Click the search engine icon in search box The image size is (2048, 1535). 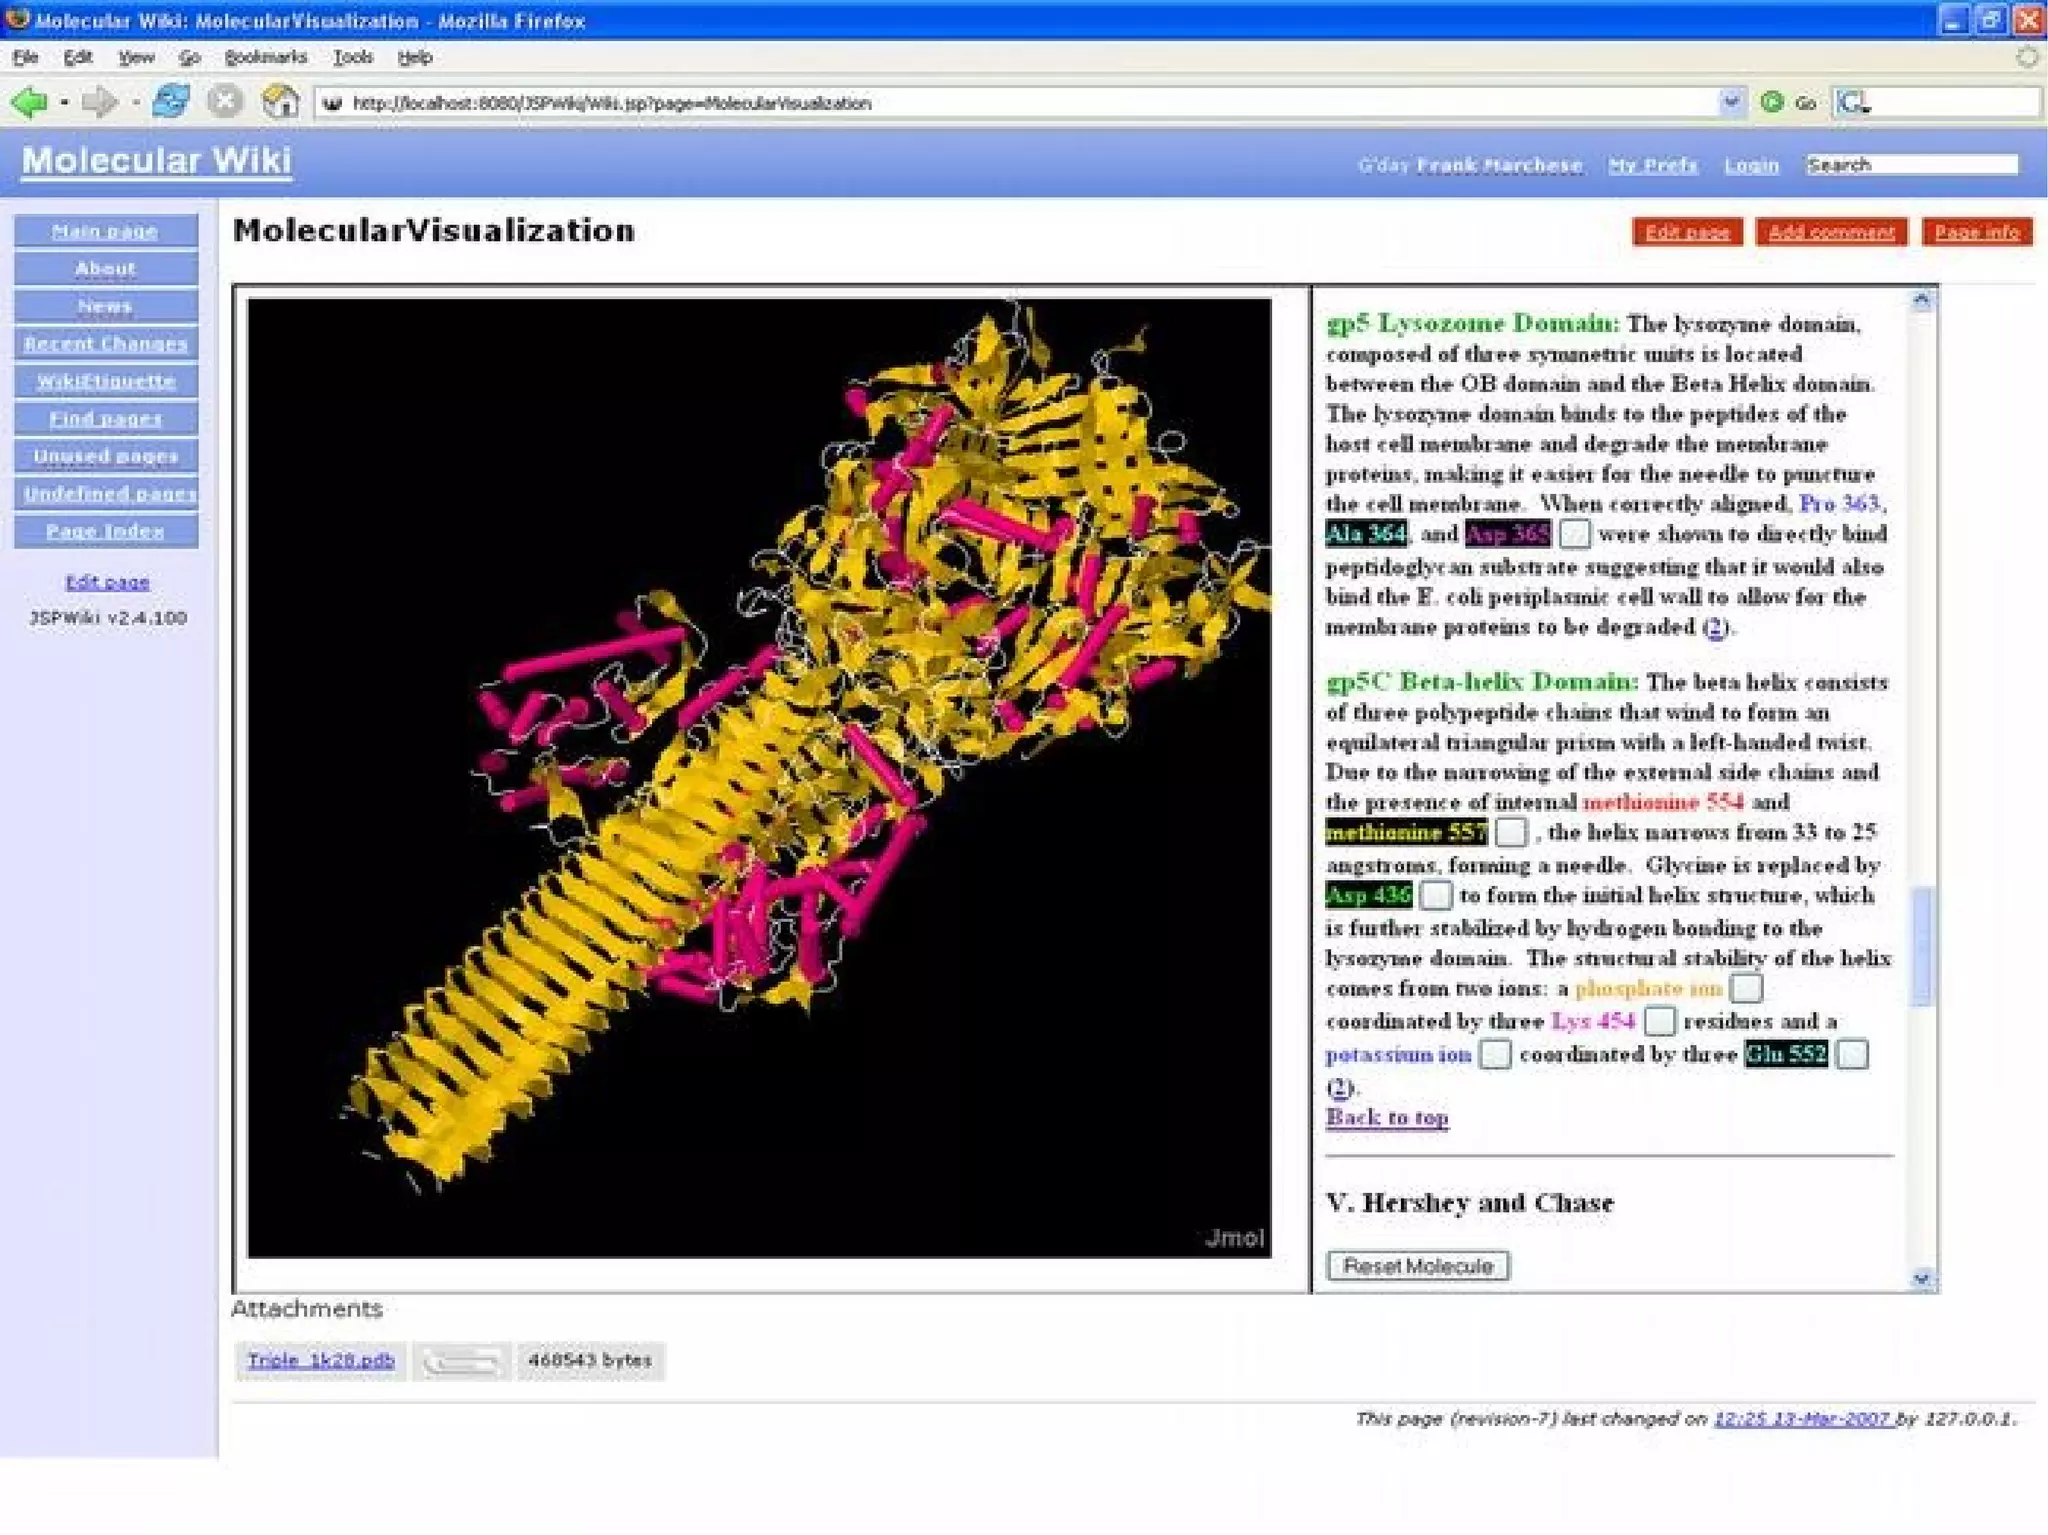pyautogui.click(x=1852, y=102)
